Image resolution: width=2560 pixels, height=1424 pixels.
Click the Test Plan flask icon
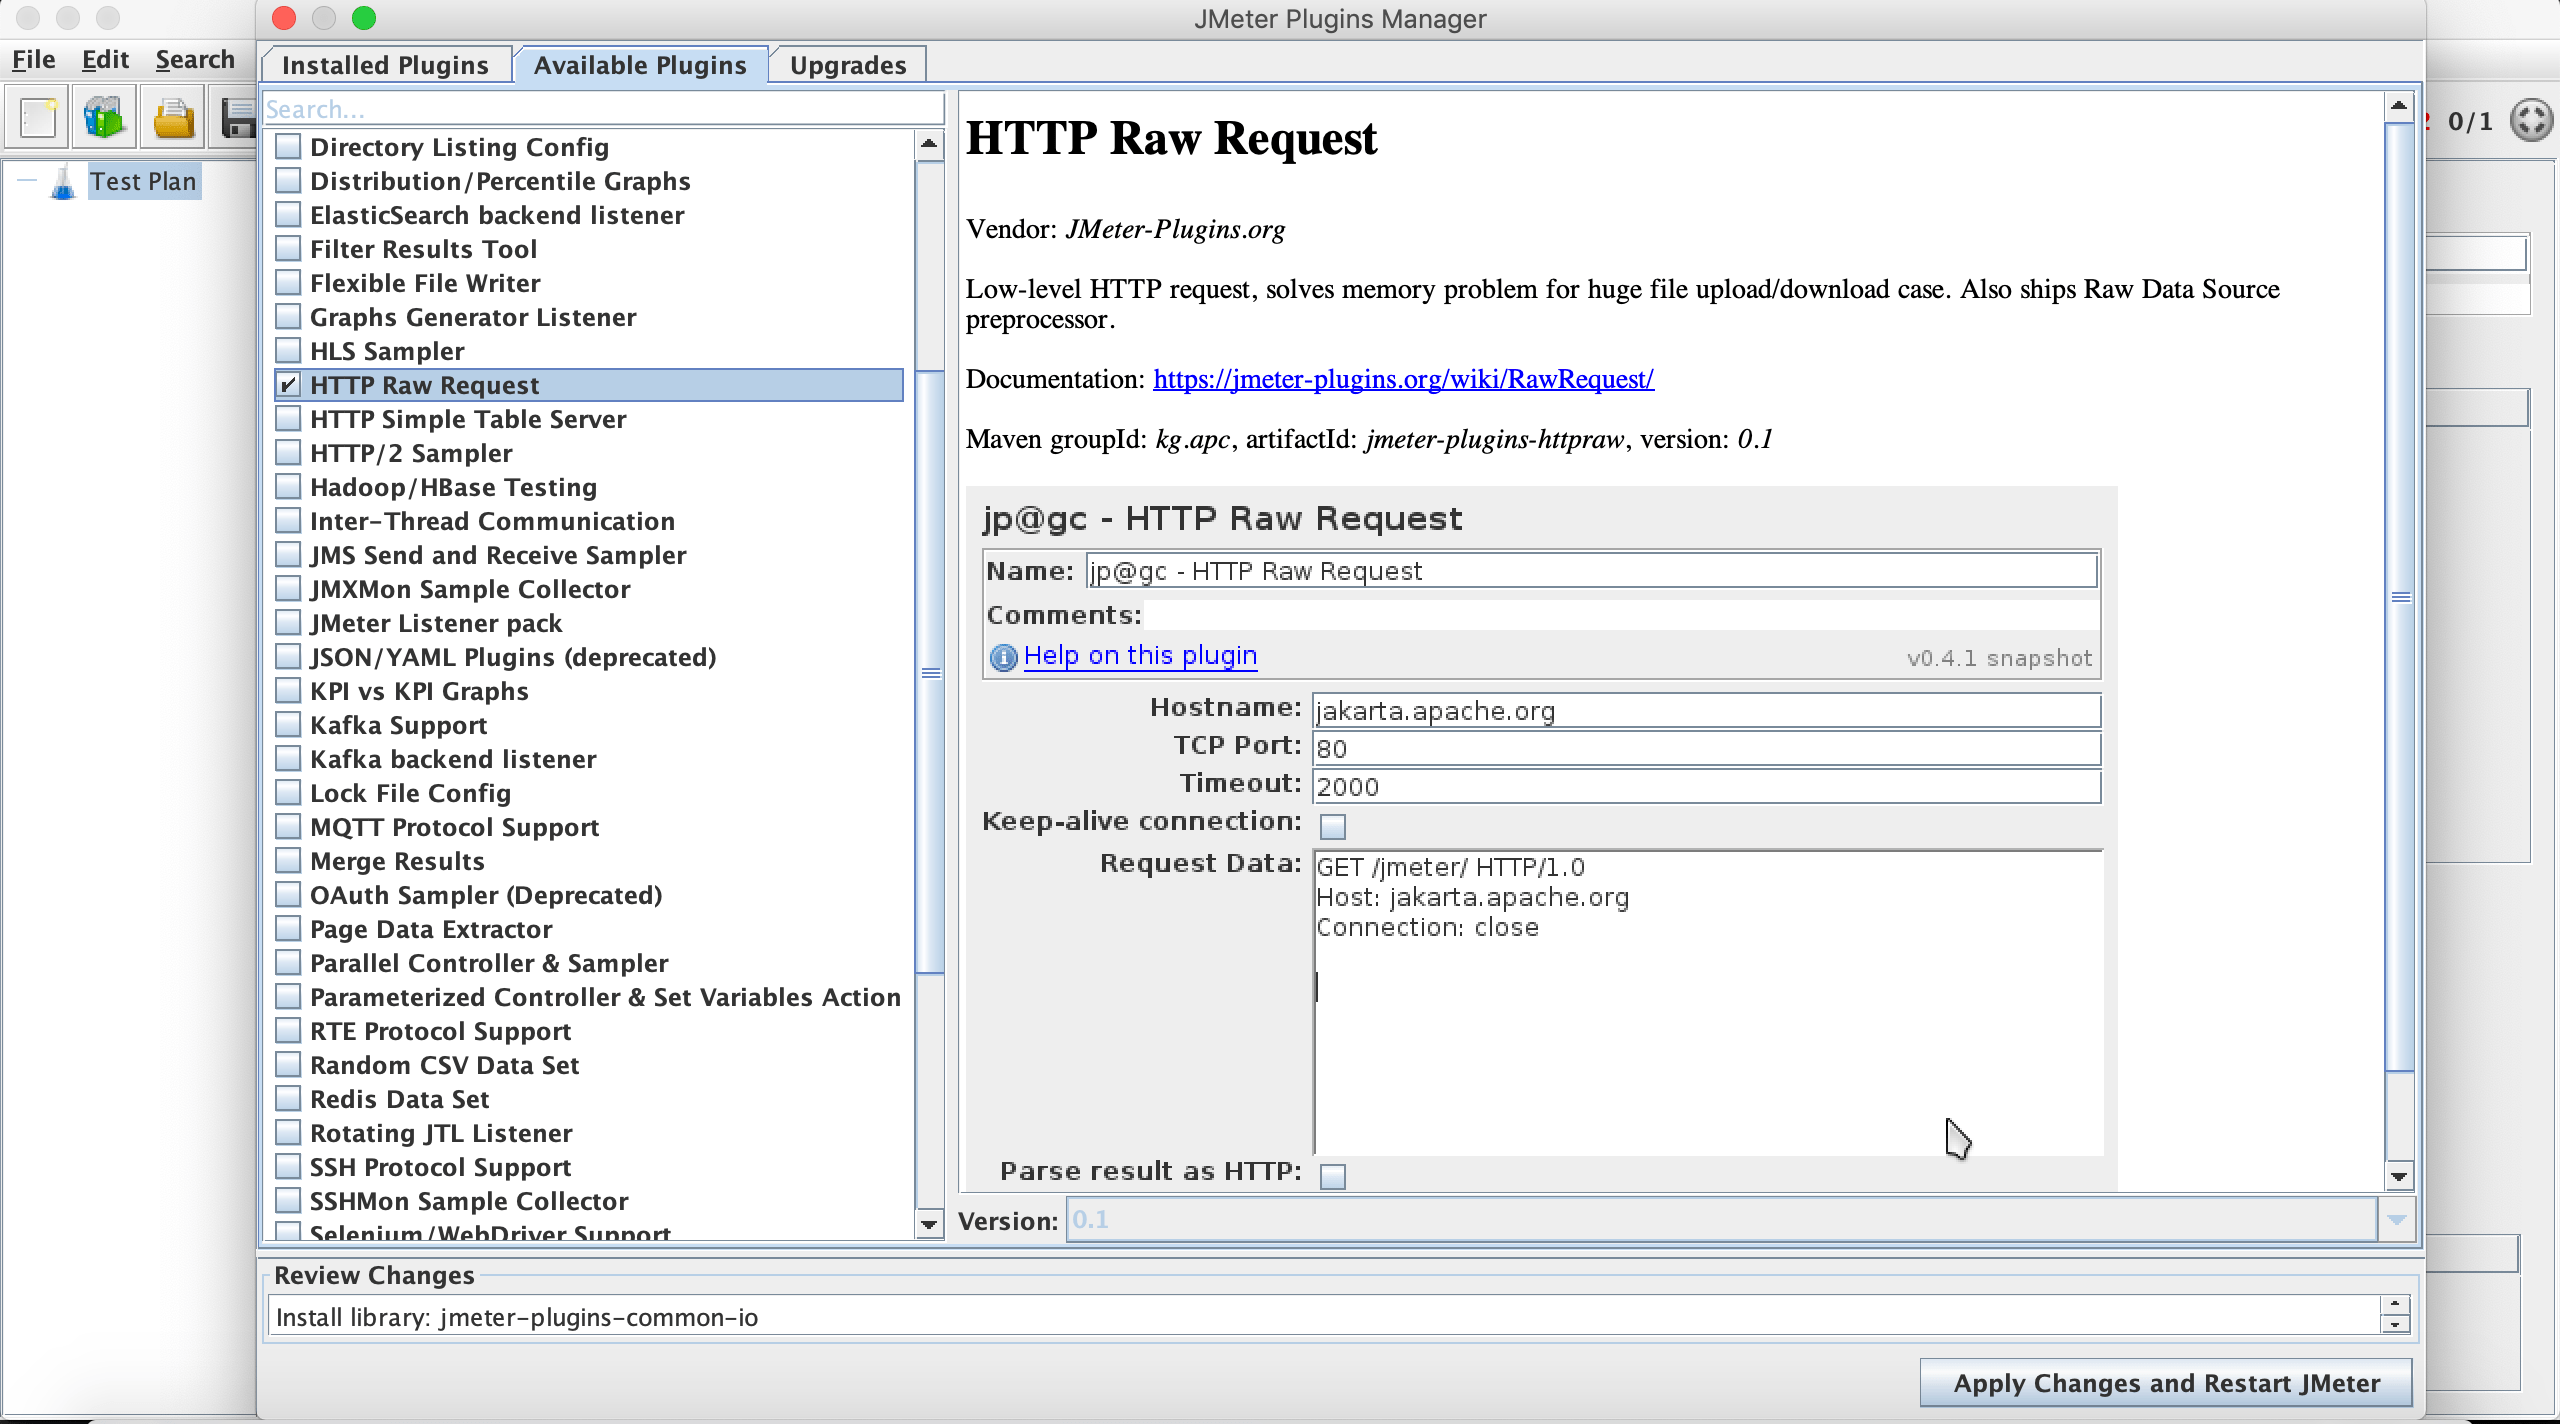[x=63, y=182]
